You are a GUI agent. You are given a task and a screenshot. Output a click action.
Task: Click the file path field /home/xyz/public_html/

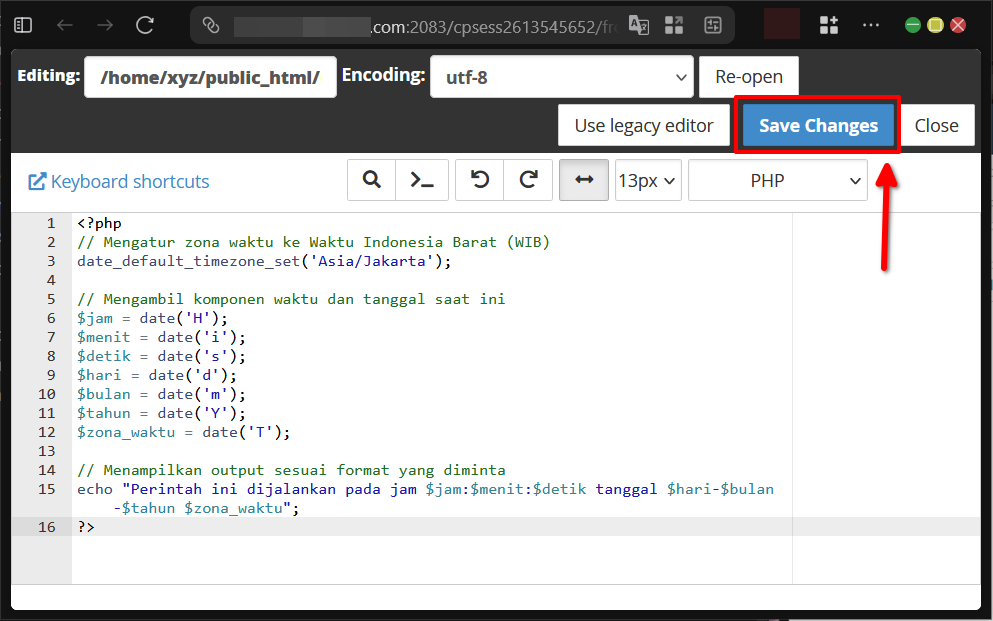[210, 77]
